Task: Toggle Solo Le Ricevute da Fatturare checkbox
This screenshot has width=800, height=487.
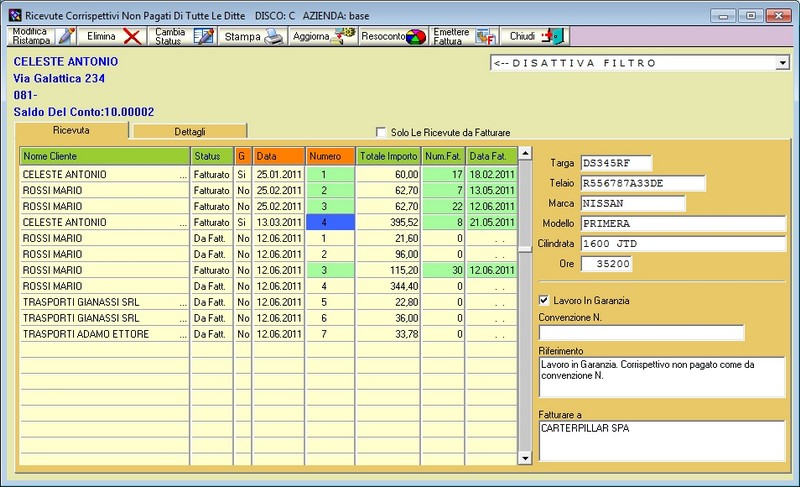Action: 381,132
